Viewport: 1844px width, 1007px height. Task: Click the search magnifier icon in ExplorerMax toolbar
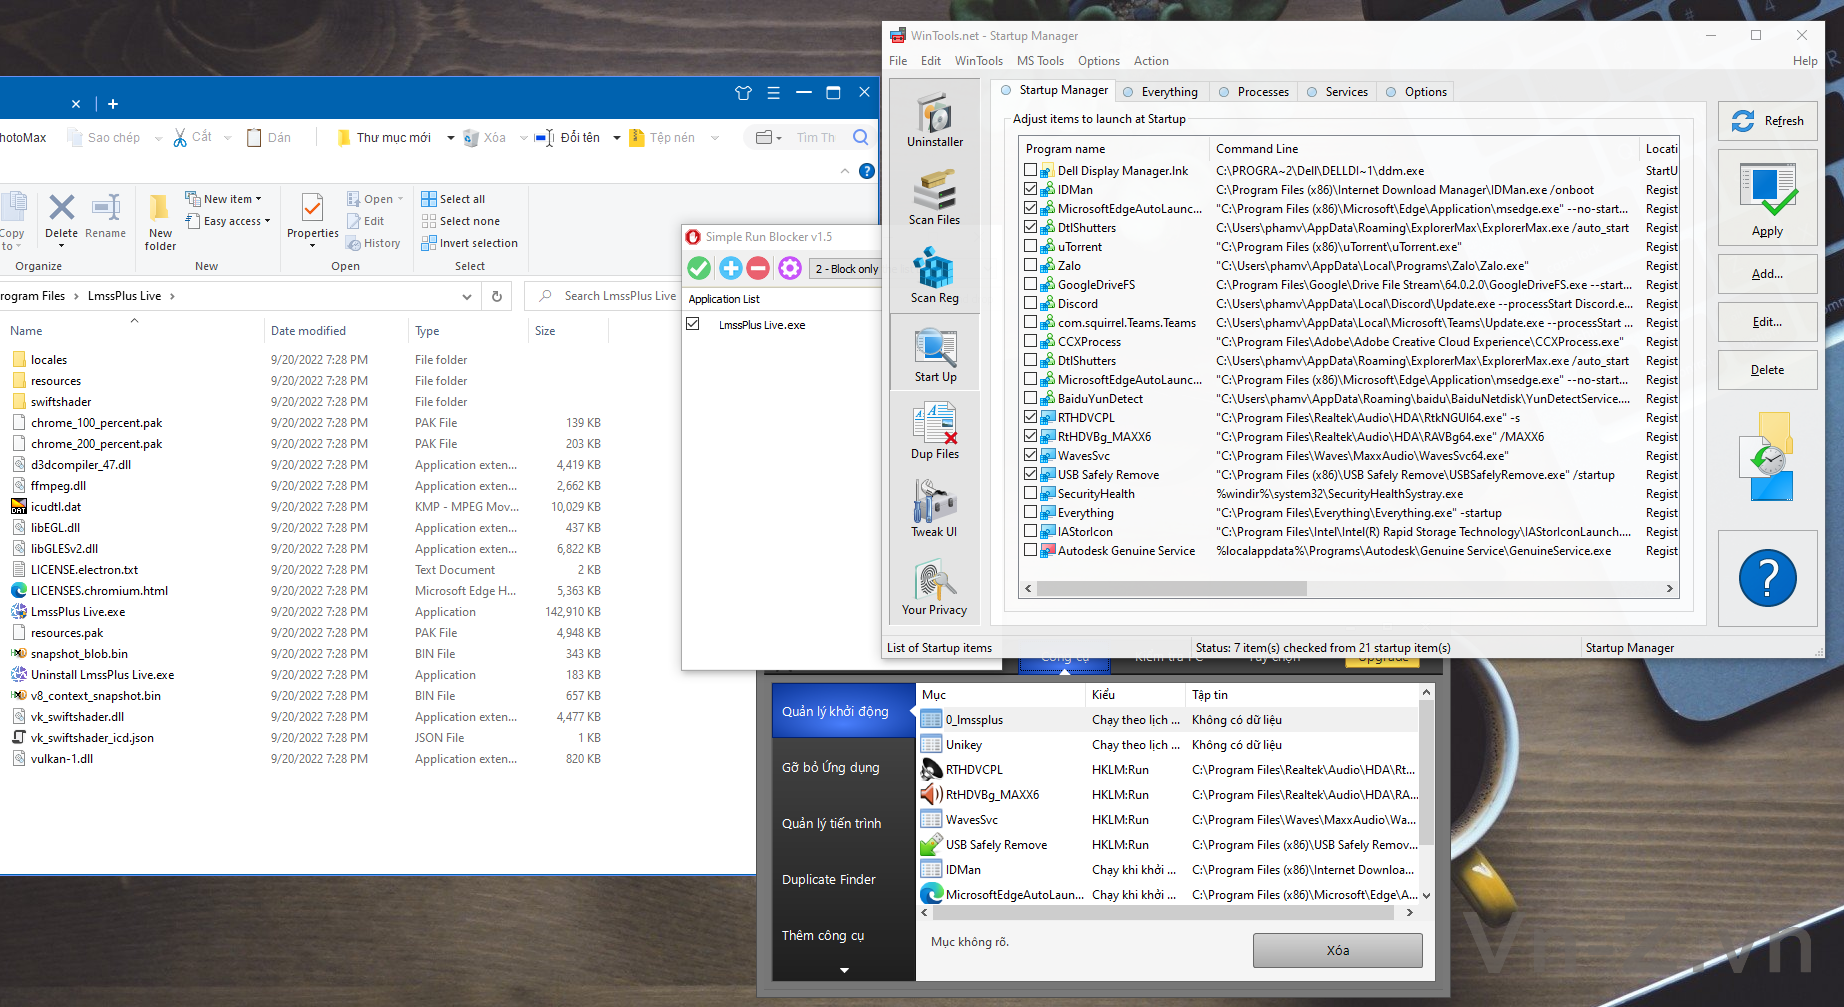pyautogui.click(x=861, y=137)
